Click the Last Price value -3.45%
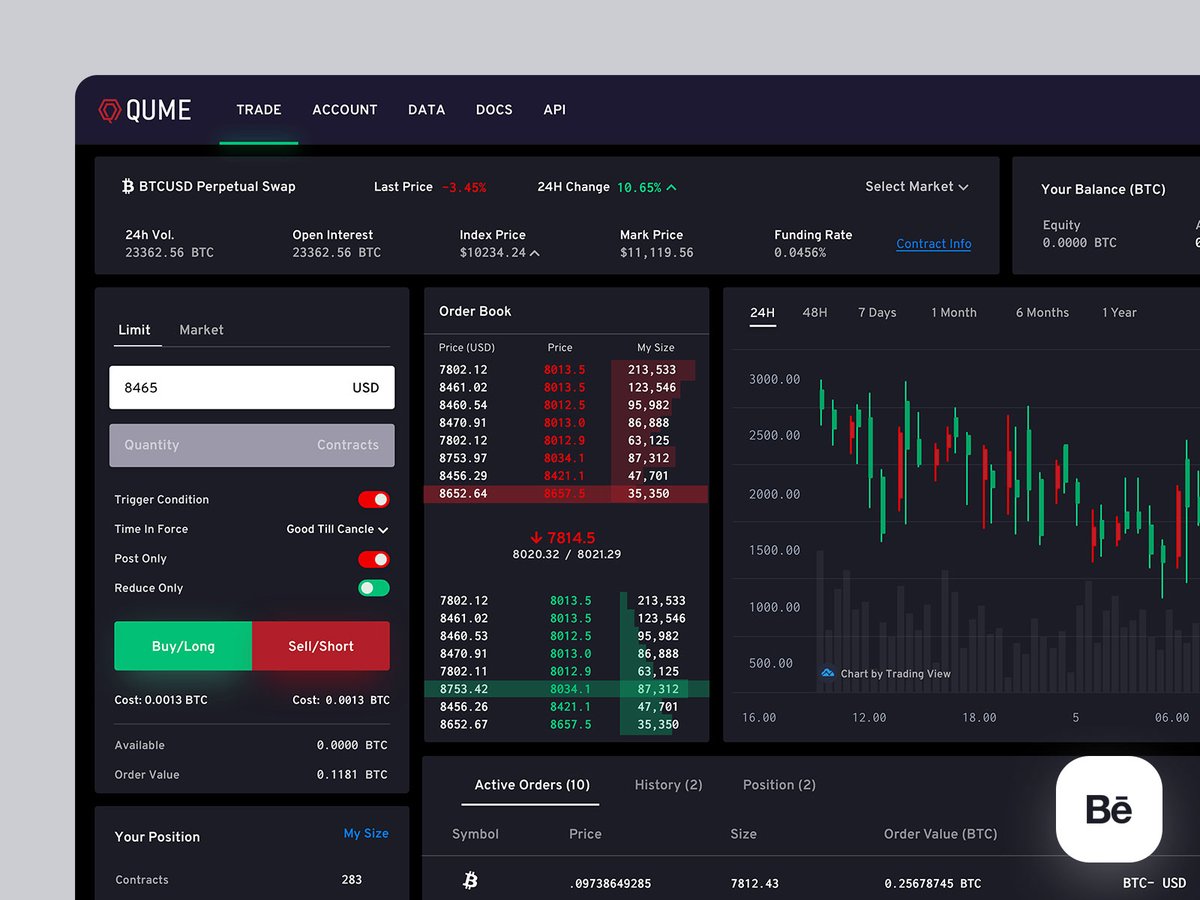The width and height of the screenshot is (1200, 900). pos(464,187)
